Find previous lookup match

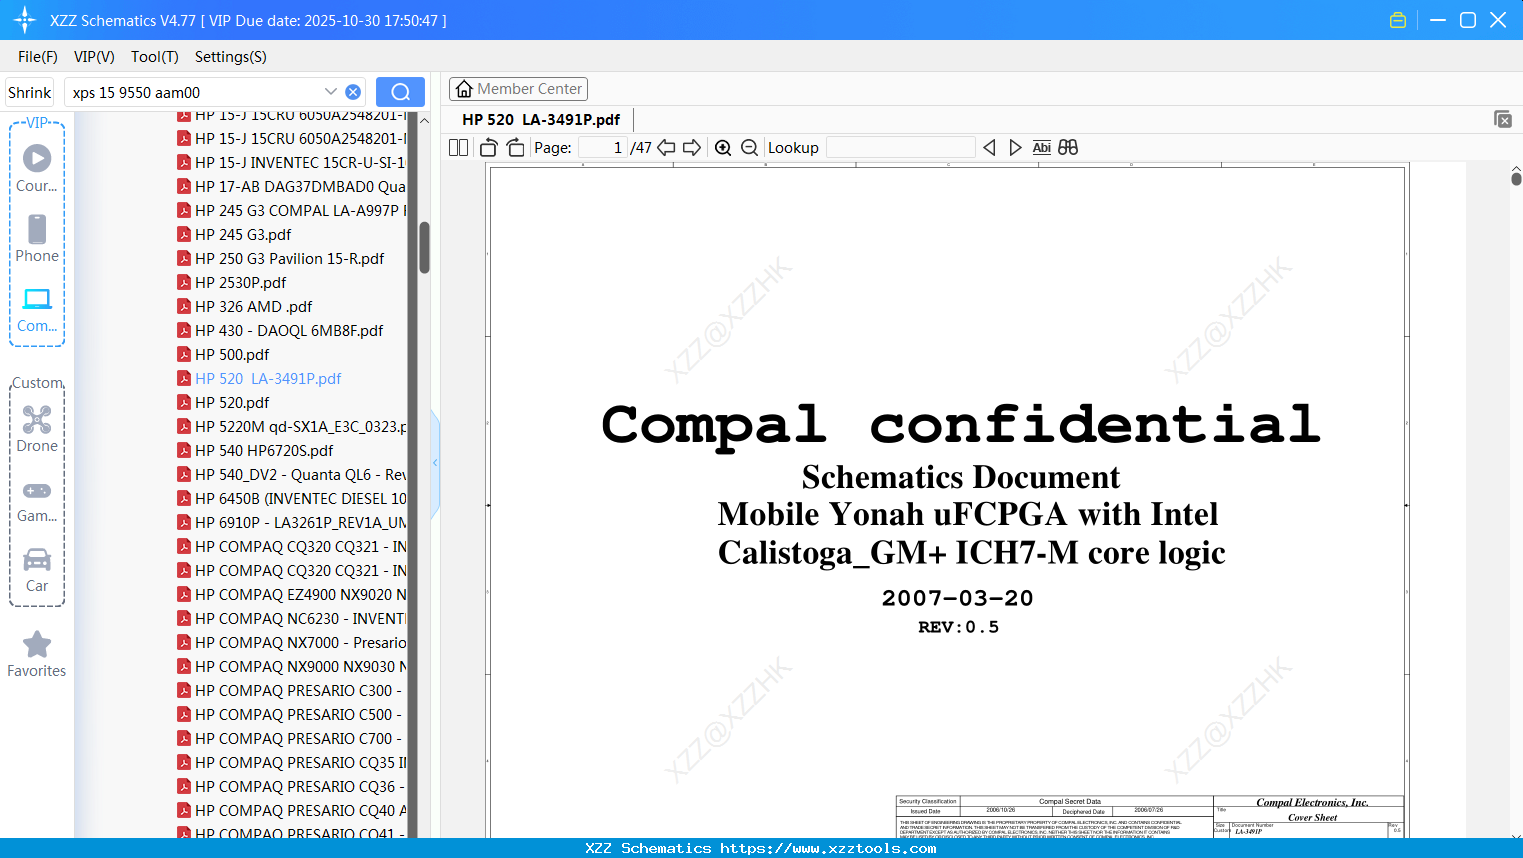[x=989, y=148]
